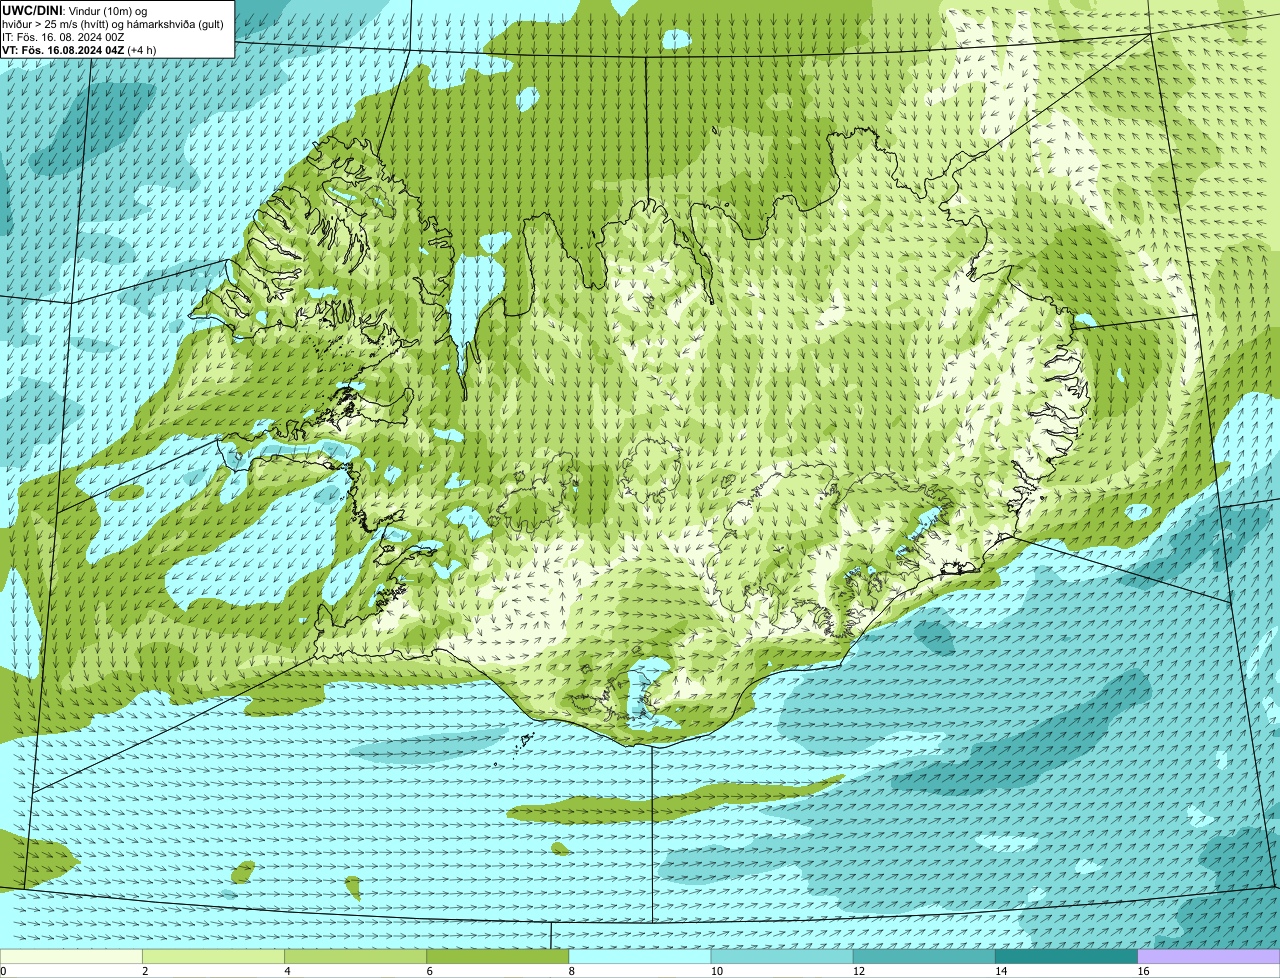
Task: Click the "VT: Fös. 16.08.2024 04Z (+4 h)" line
Action: click(79, 50)
